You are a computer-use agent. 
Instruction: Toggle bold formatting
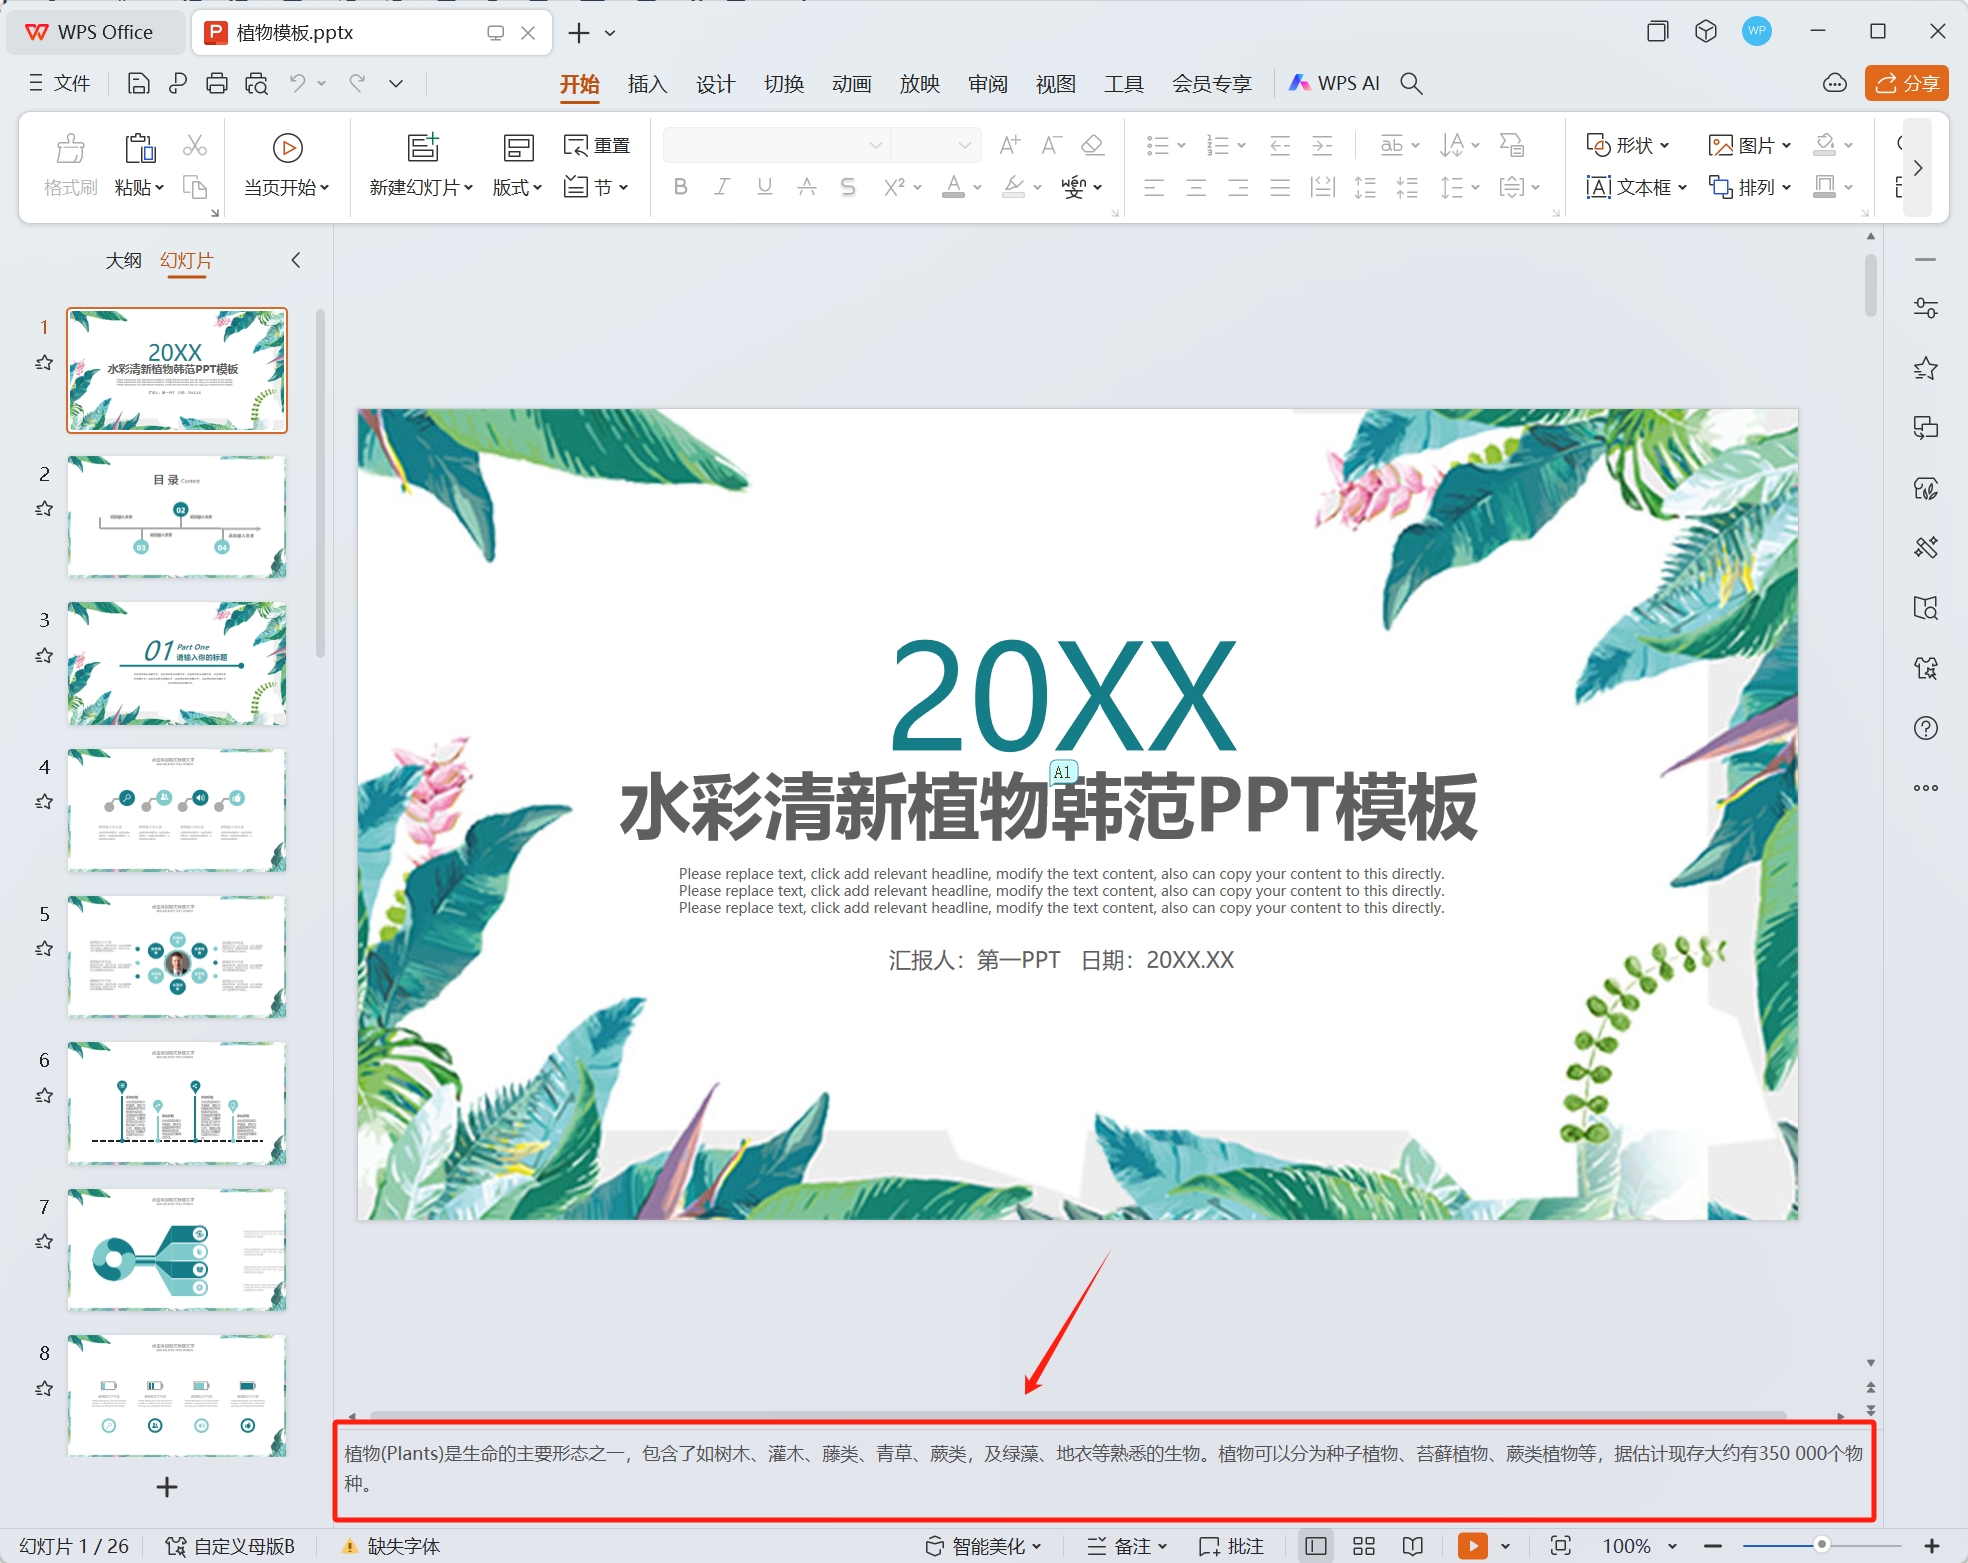tap(680, 187)
